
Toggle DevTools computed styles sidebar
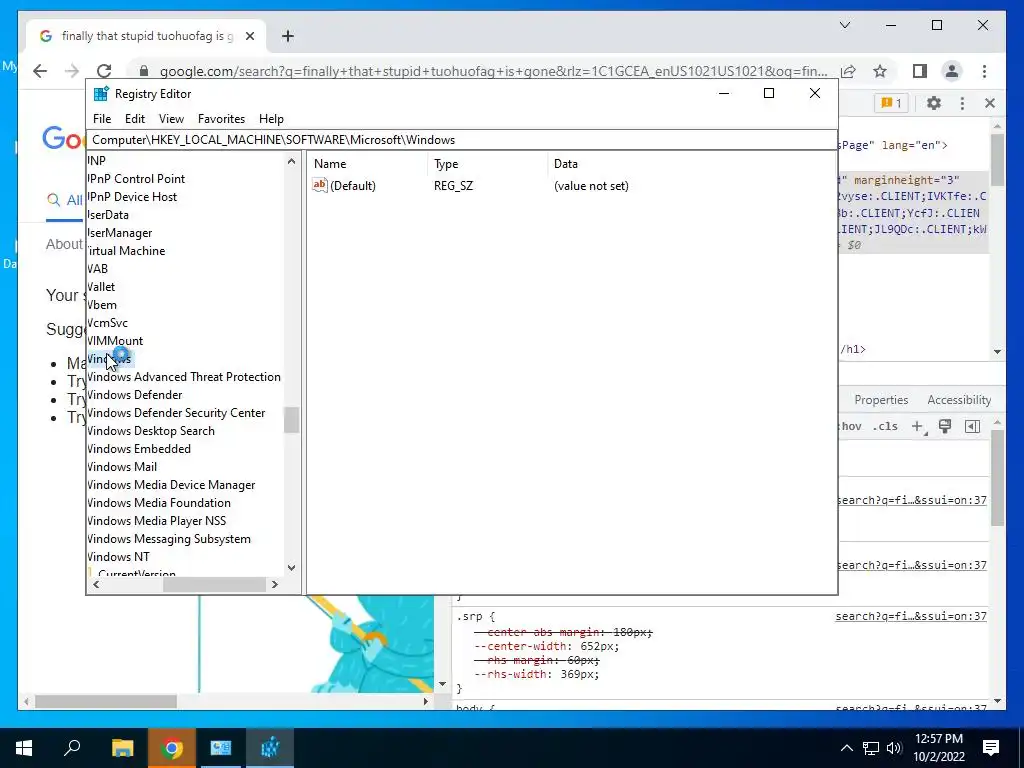(972, 426)
